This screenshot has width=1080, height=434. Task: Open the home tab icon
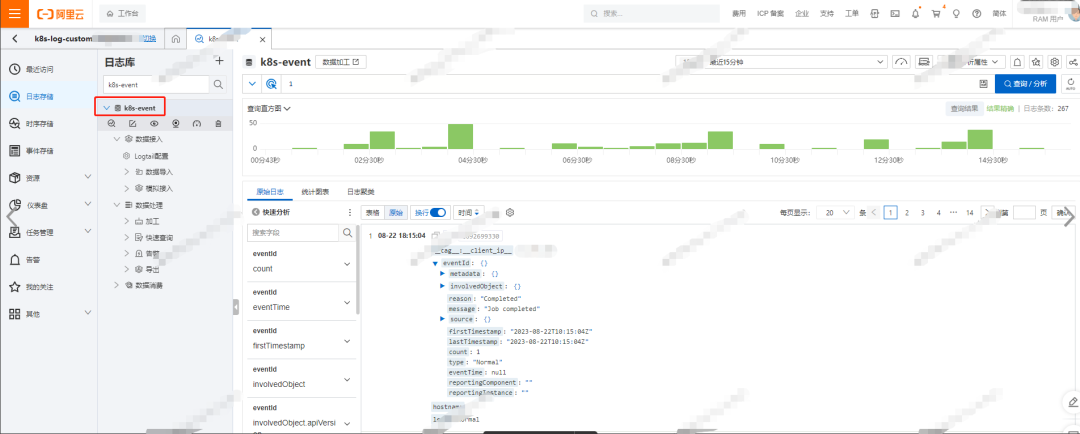[x=176, y=39]
